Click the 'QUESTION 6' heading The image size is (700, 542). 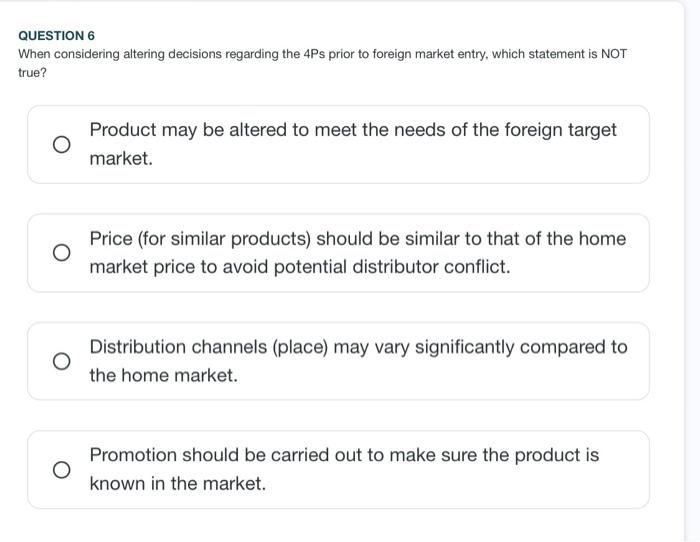(56, 35)
